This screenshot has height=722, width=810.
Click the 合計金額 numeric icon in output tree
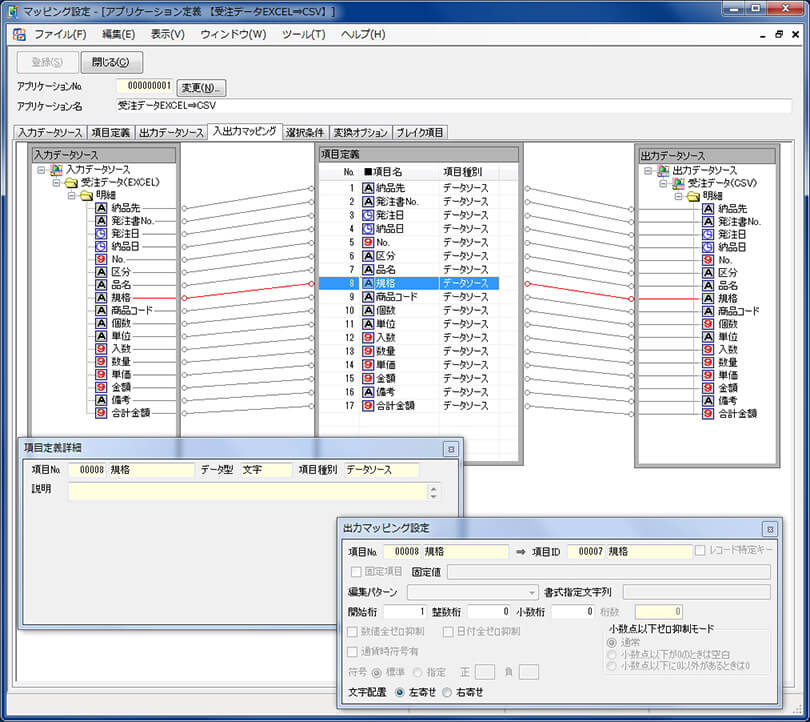[708, 412]
